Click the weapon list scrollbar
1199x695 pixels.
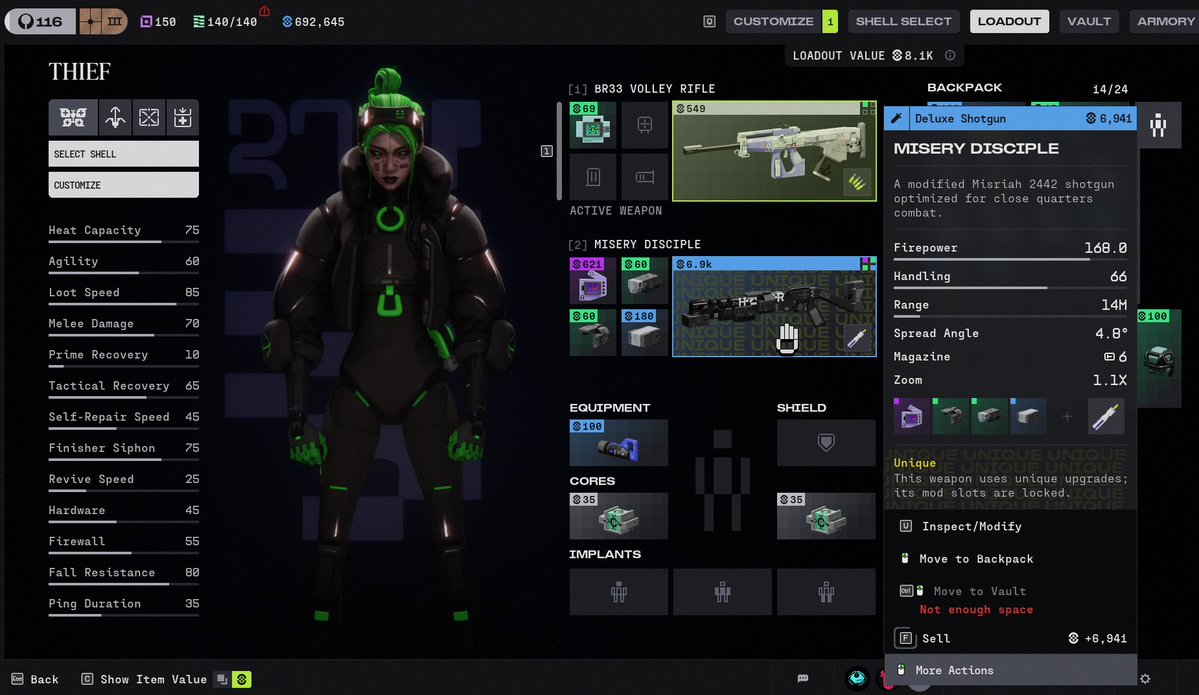click(x=559, y=151)
